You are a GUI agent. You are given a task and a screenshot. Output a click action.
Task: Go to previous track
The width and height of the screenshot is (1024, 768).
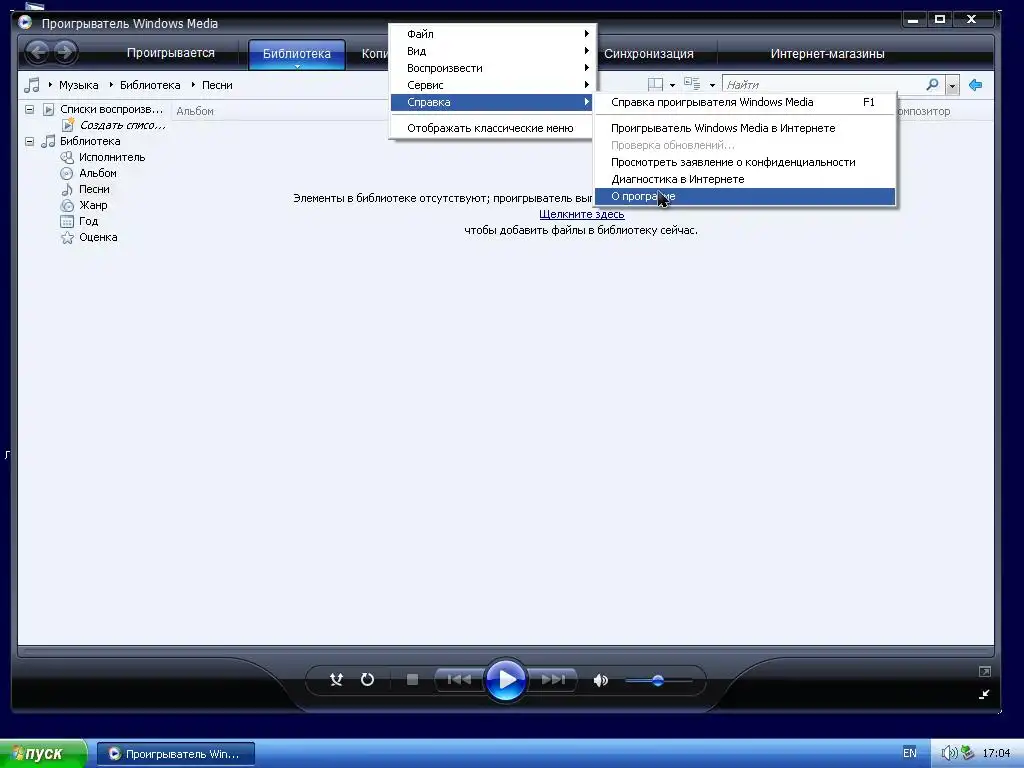tap(459, 680)
